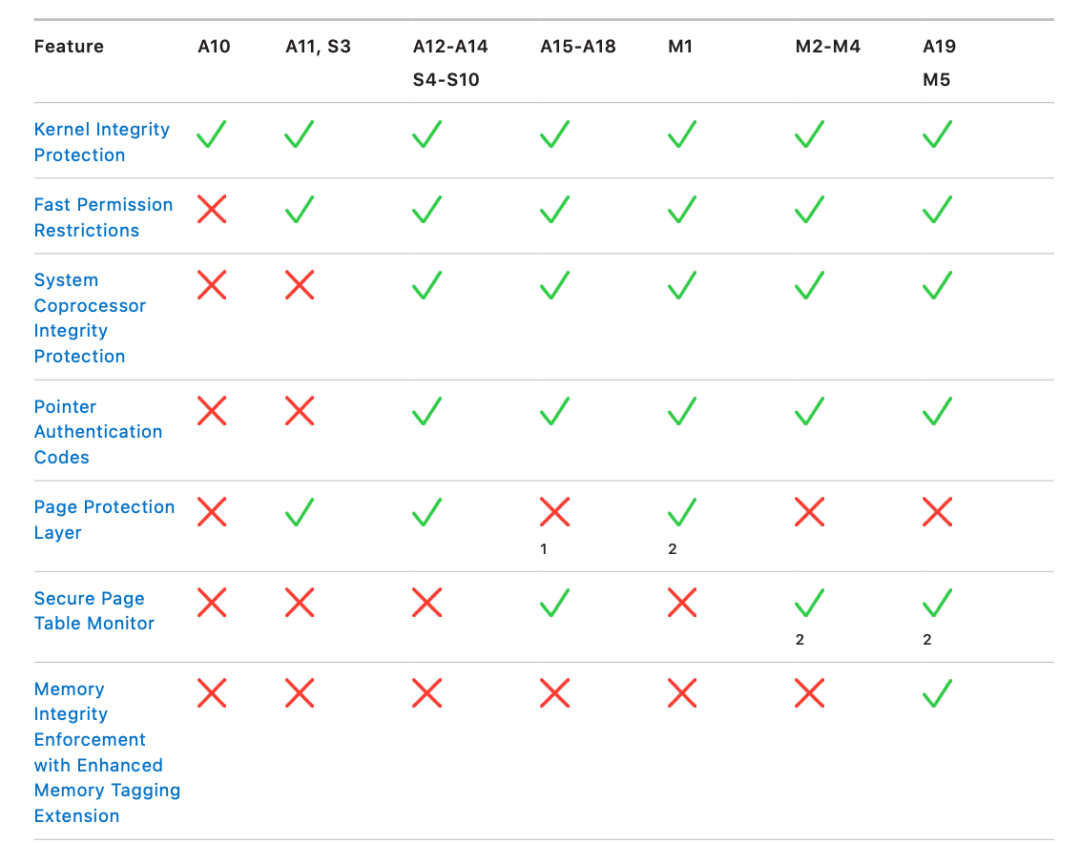
Task: Click footnote 2 under Secure Page Table Monitor M2-M4
Action: click(x=800, y=640)
